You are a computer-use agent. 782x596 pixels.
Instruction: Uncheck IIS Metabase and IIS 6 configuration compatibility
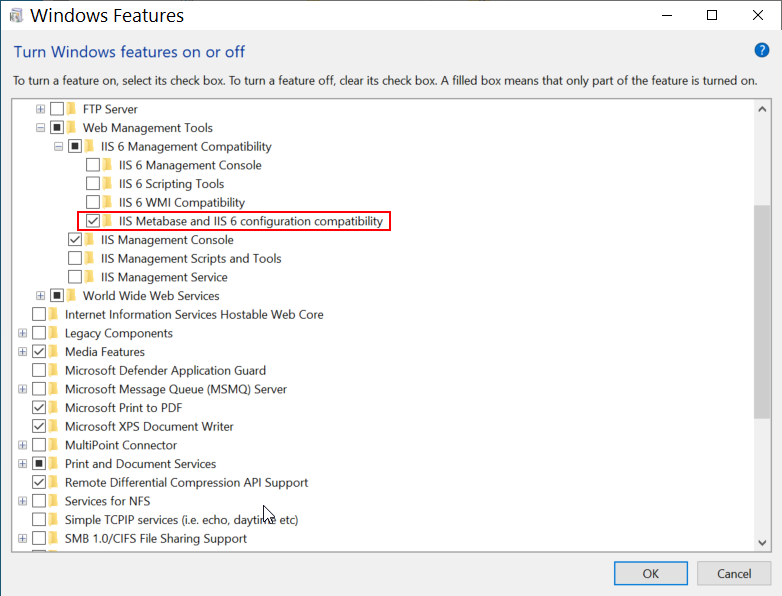pyautogui.click(x=93, y=221)
